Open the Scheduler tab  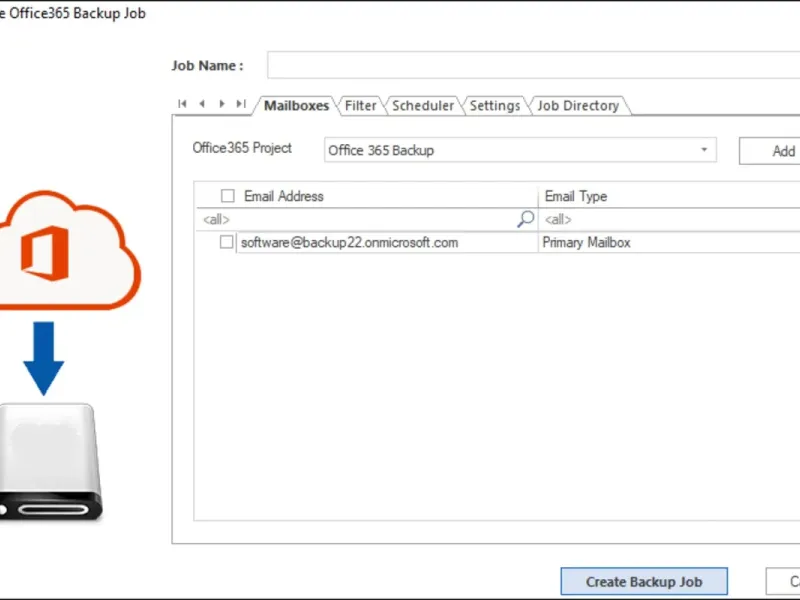click(x=423, y=106)
